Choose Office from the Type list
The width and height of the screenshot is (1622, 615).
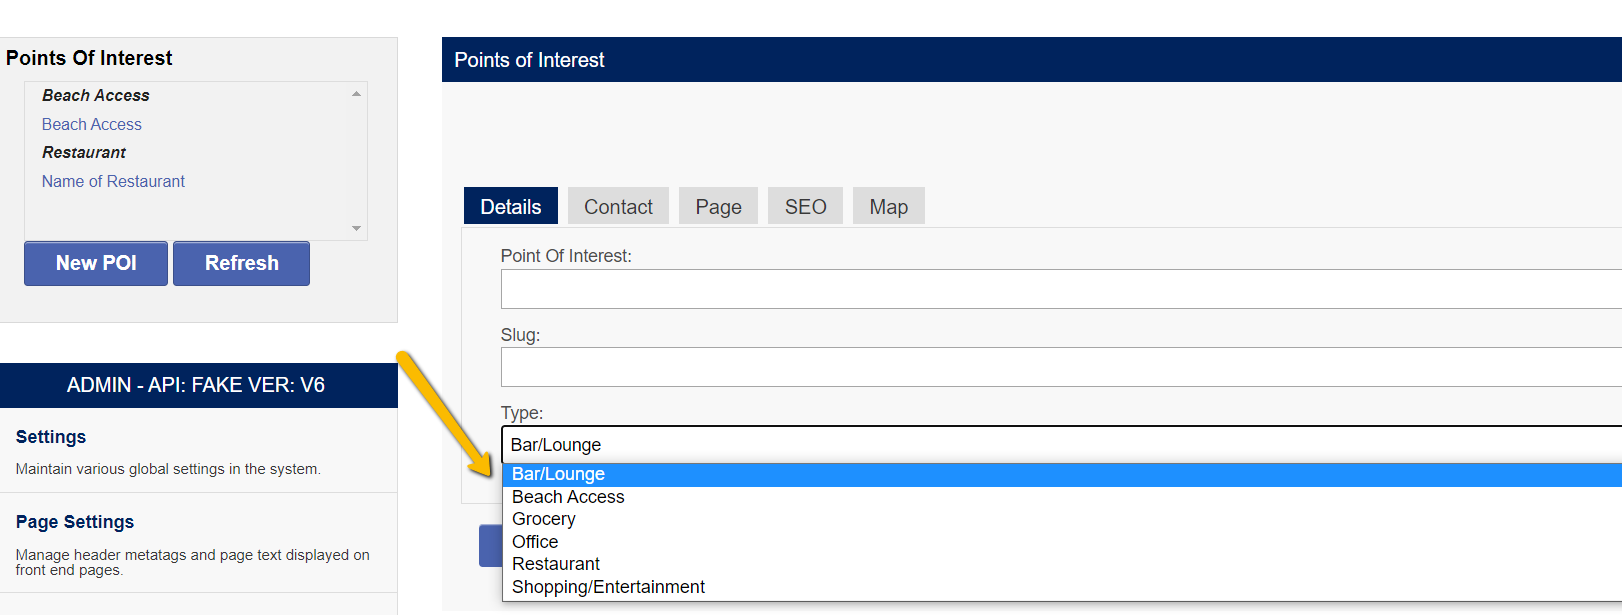(x=1062, y=542)
